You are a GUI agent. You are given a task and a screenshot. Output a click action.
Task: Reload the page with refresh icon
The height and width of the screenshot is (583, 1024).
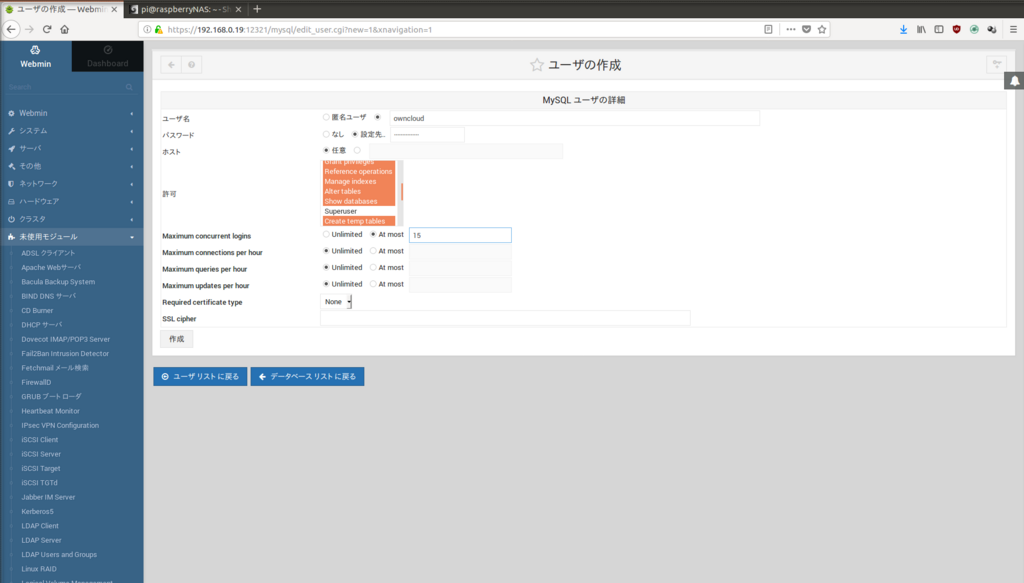(x=47, y=29)
